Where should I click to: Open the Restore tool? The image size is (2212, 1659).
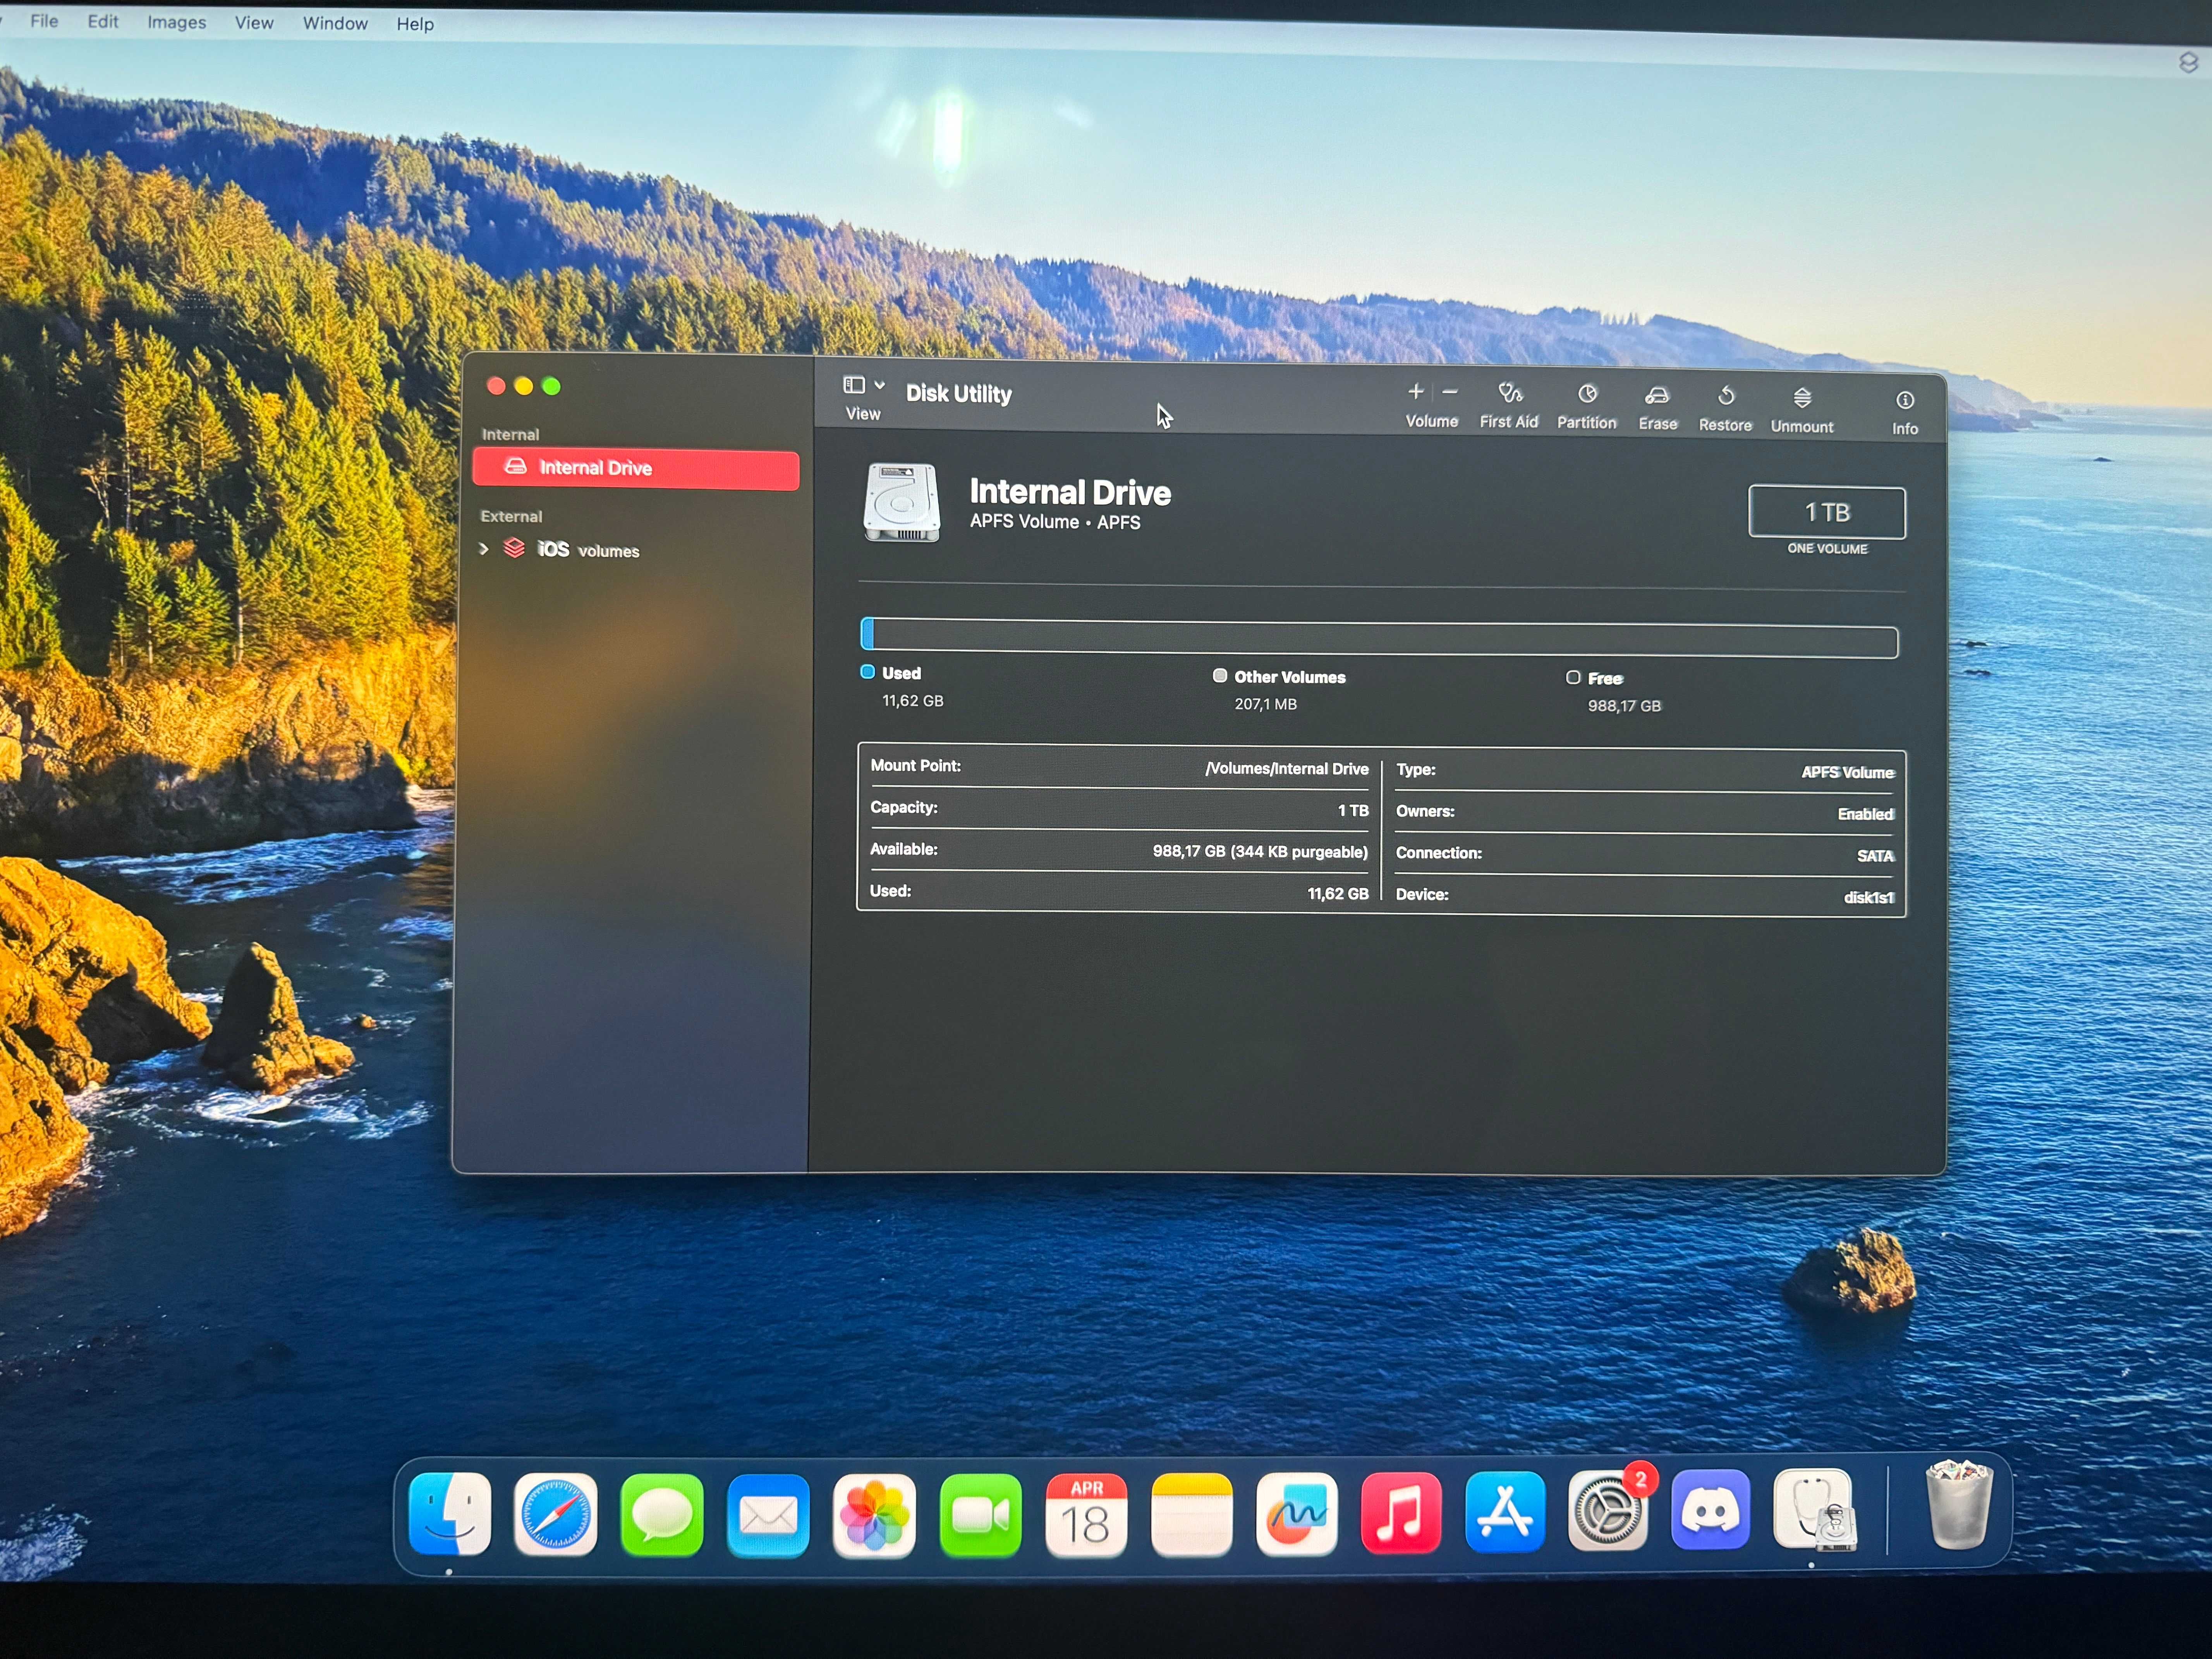(x=1725, y=409)
